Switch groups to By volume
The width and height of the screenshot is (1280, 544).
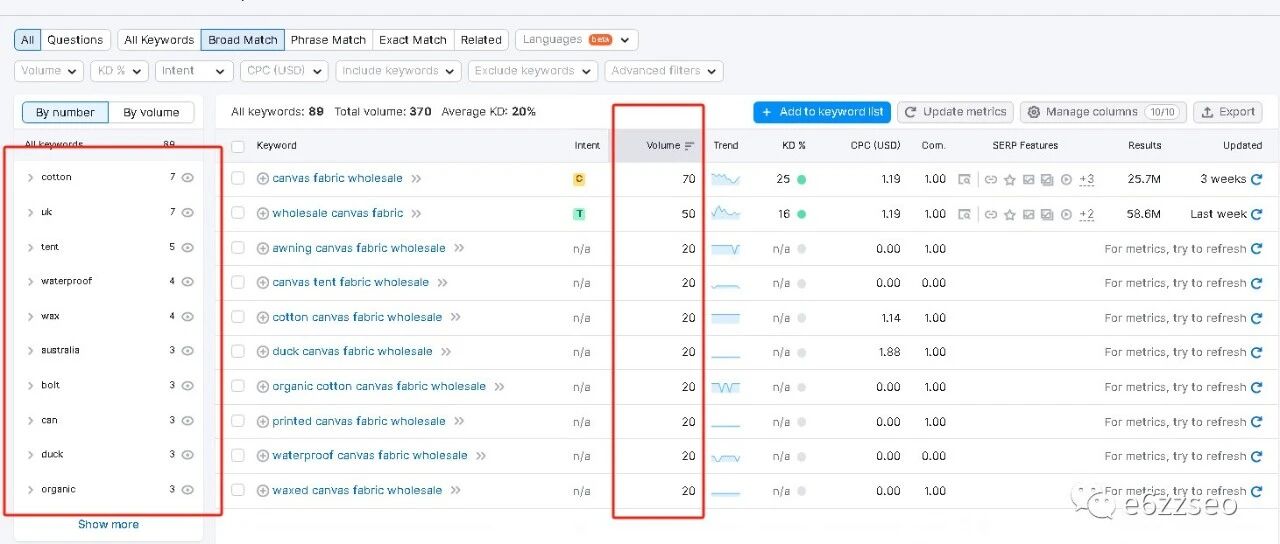point(151,112)
